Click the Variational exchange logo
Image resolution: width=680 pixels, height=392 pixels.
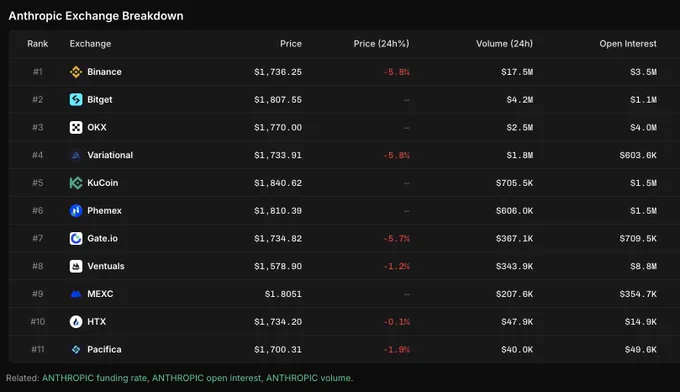[76, 155]
